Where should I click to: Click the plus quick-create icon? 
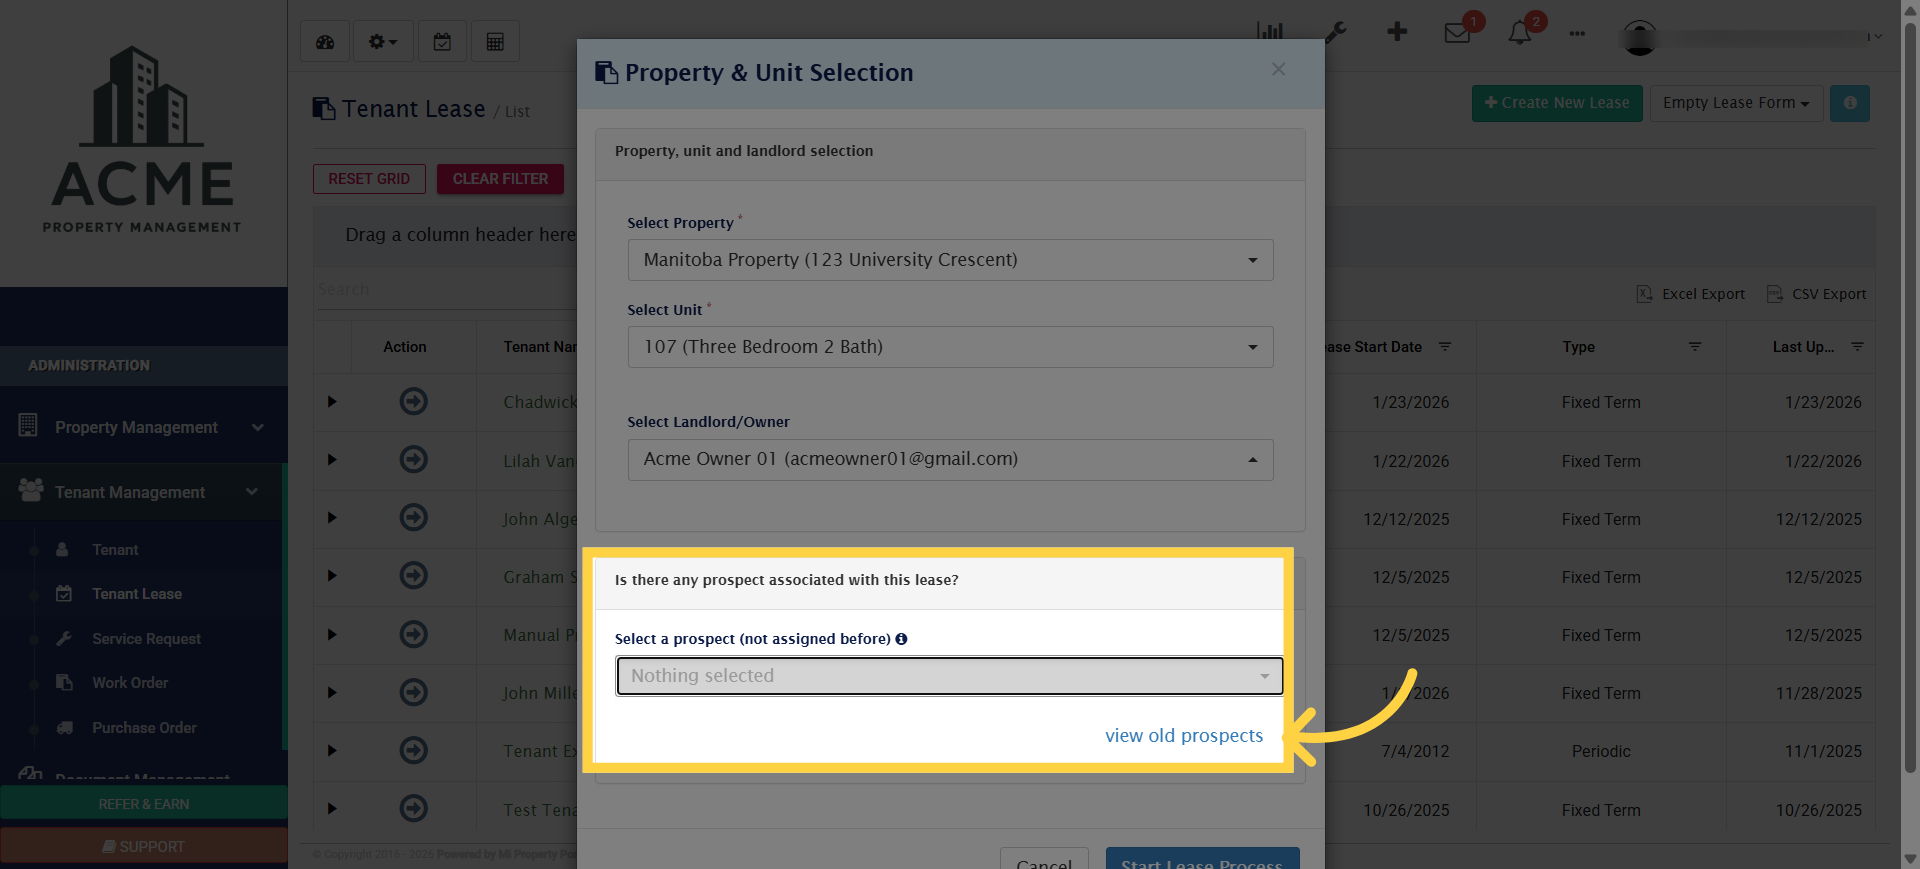tap(1396, 32)
